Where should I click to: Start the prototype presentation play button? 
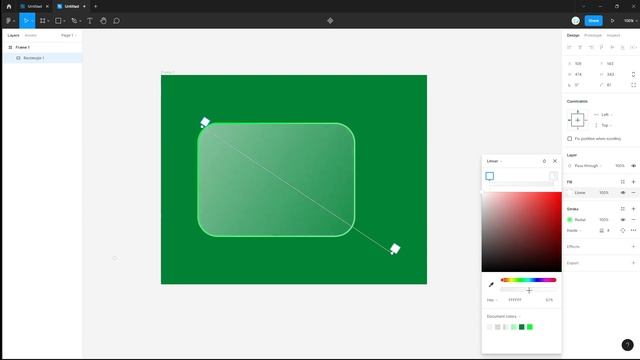point(612,20)
